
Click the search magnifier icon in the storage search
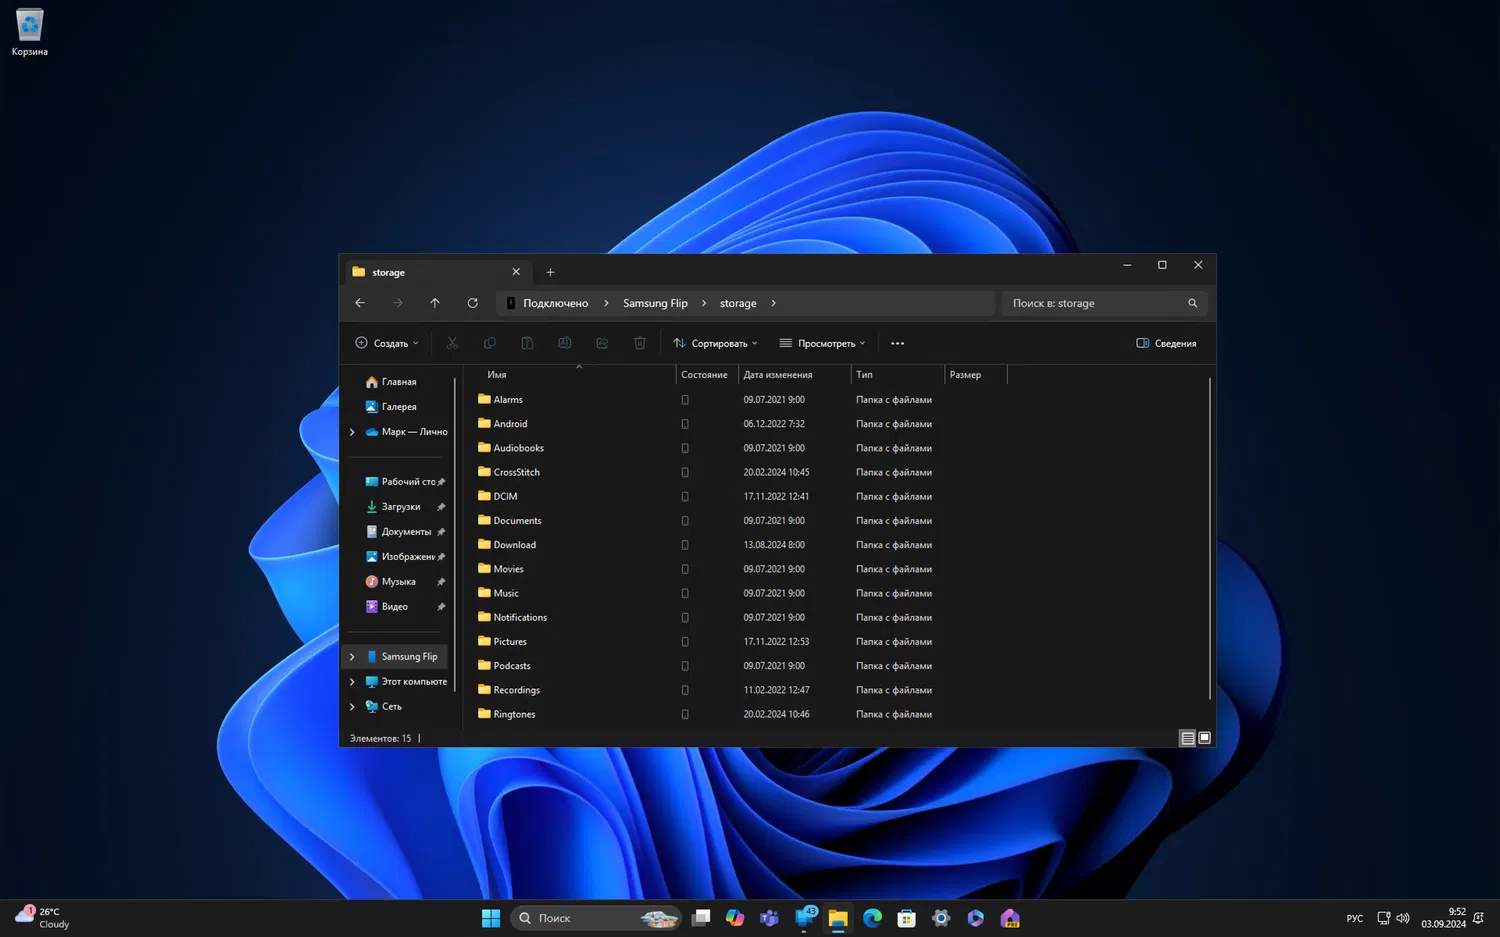click(1192, 303)
